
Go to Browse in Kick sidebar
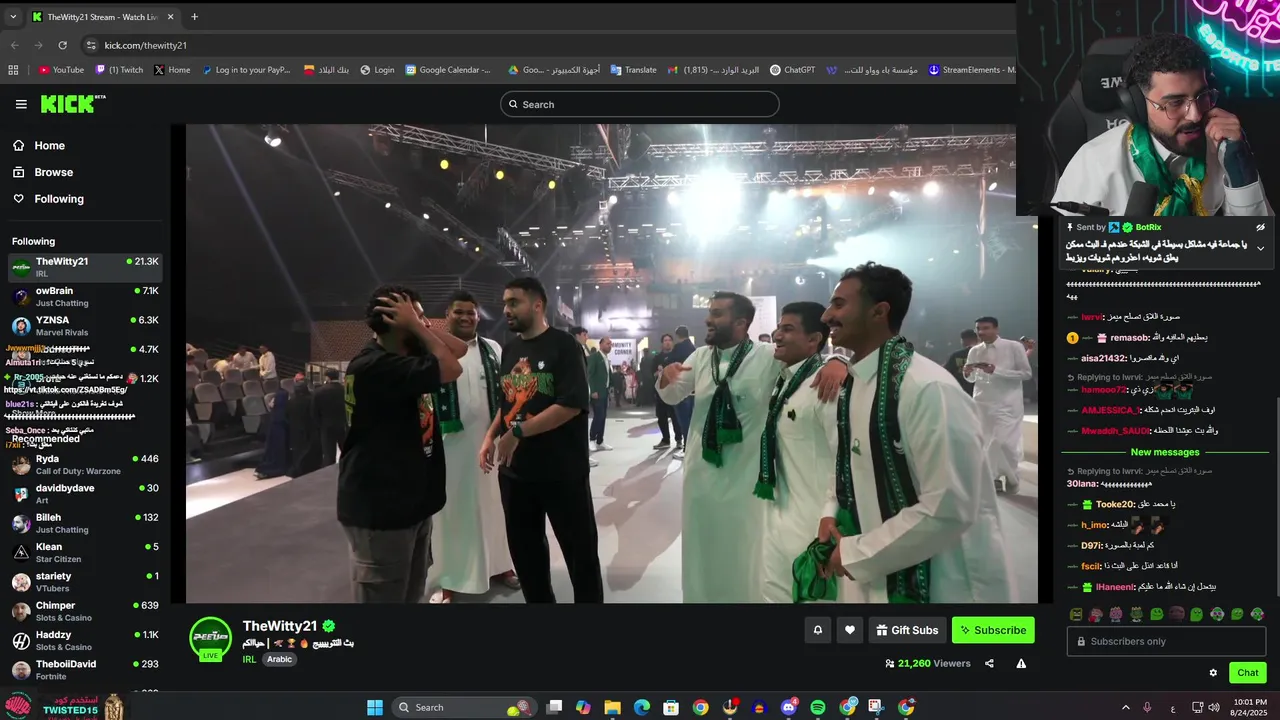pyautogui.click(x=43, y=172)
